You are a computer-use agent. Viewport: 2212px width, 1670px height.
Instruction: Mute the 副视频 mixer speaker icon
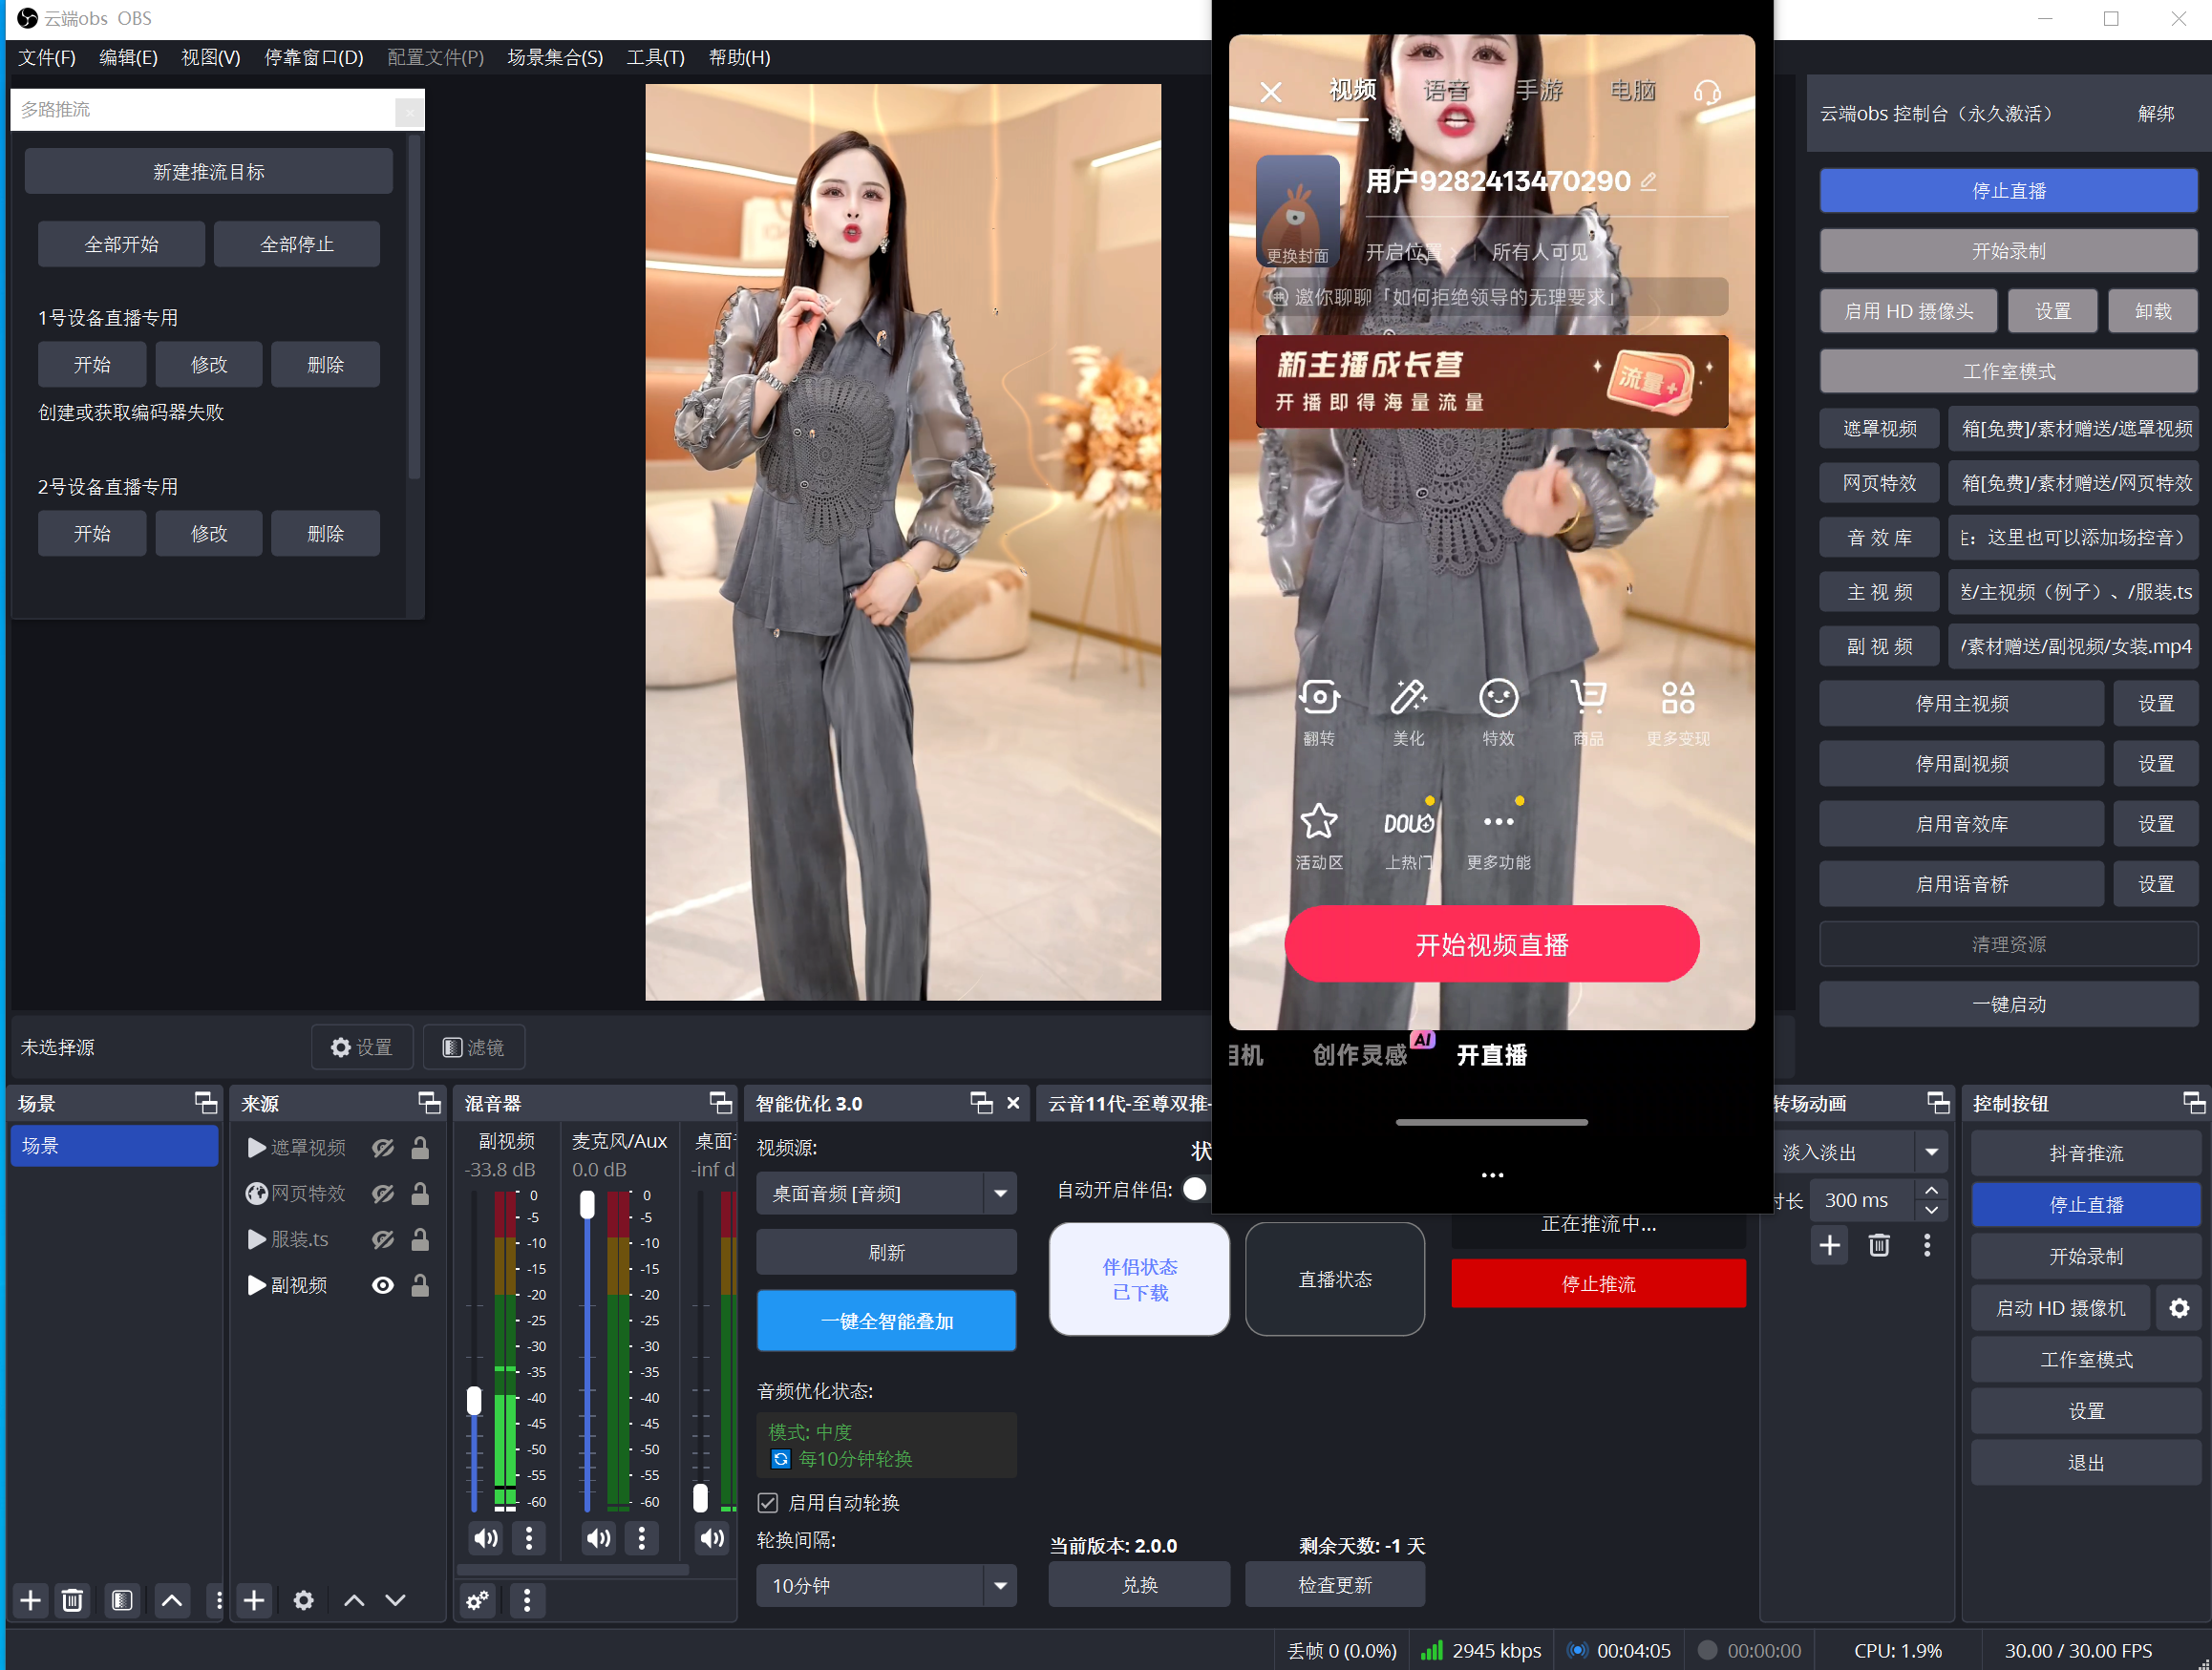click(x=486, y=1538)
